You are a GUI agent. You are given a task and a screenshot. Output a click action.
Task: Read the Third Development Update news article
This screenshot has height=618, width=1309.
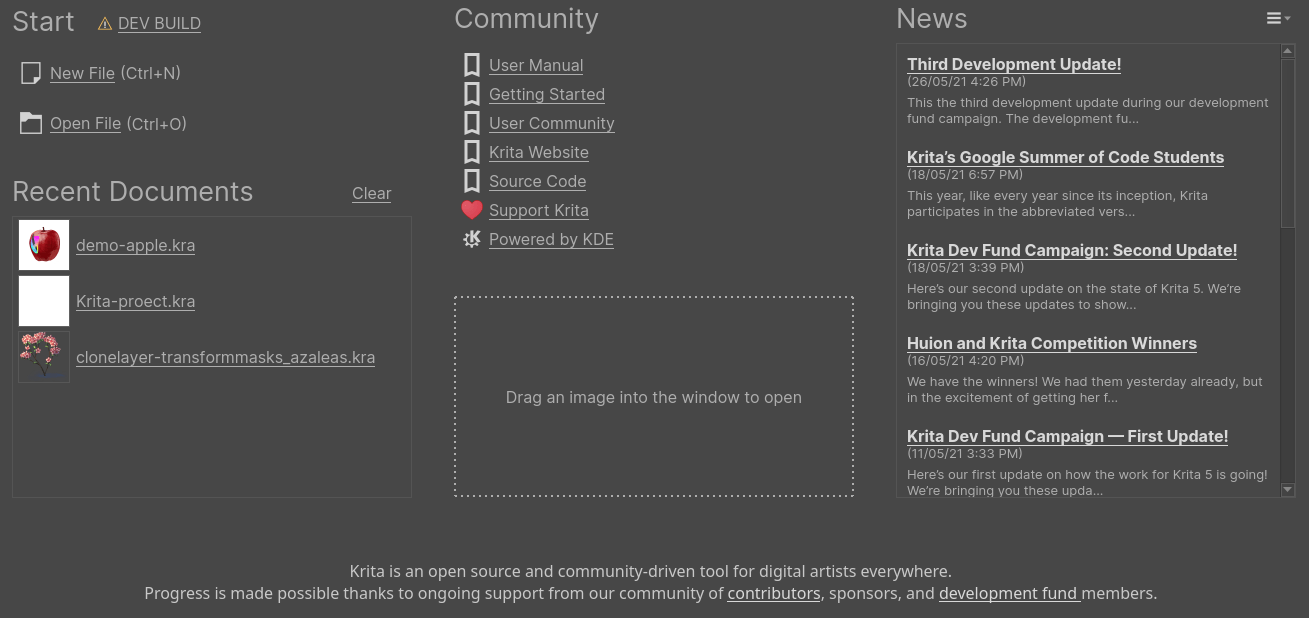[x=1013, y=64]
